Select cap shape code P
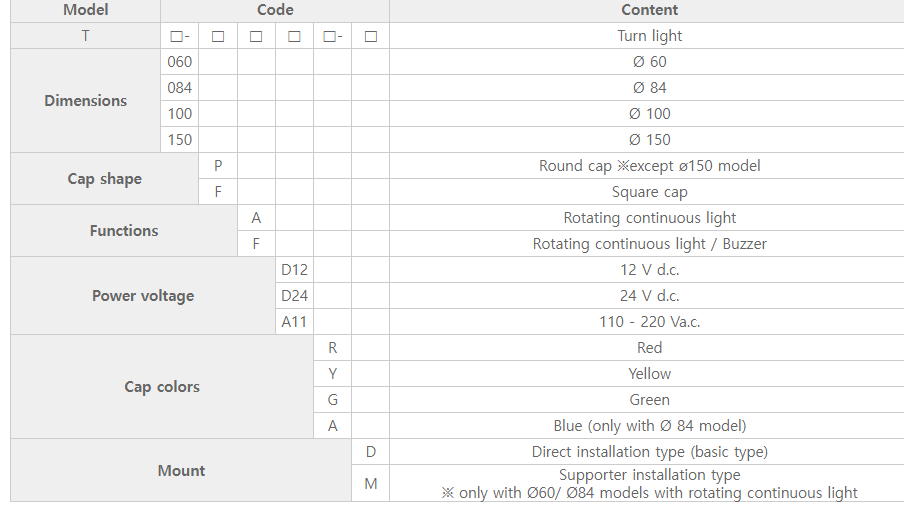The height and width of the screenshot is (506, 904). click(218, 165)
